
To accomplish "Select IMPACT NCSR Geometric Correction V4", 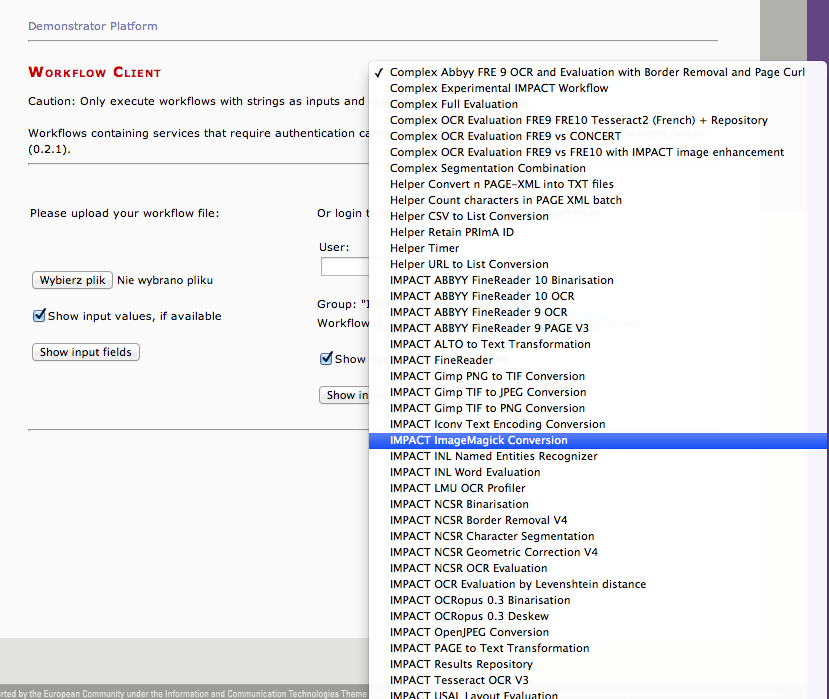I will click(x=597, y=552).
